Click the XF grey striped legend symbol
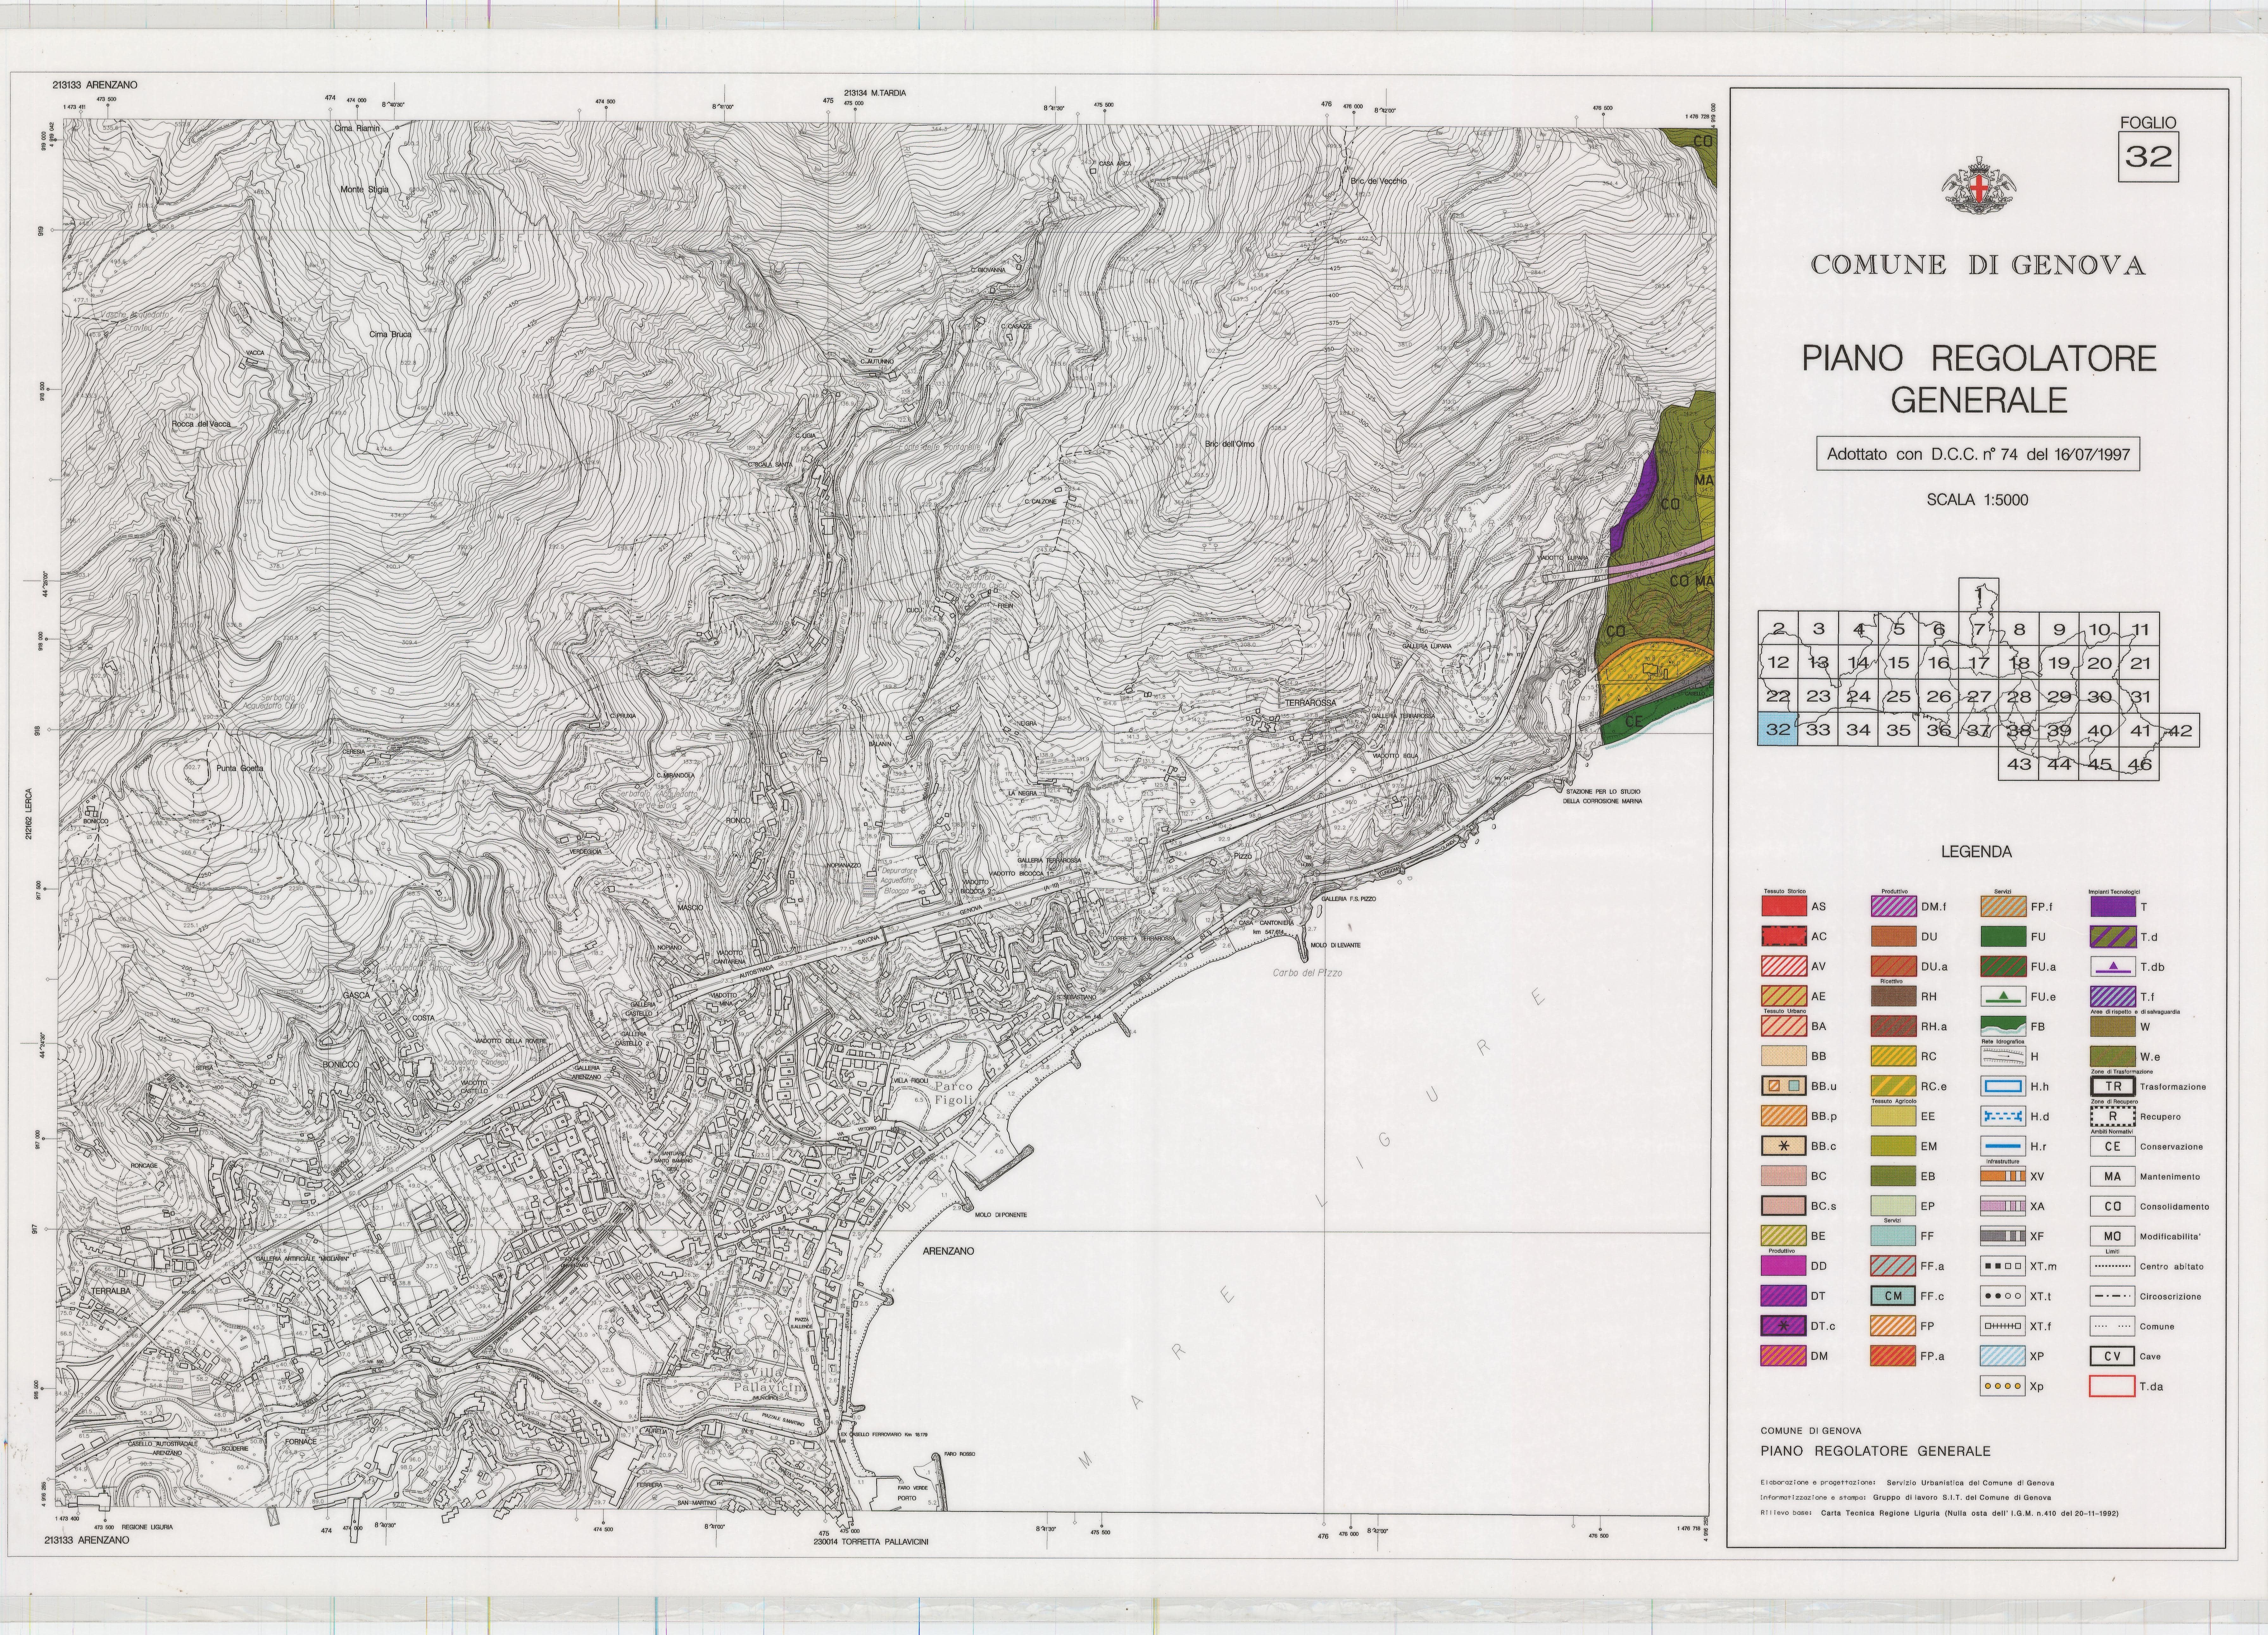The height and width of the screenshot is (1635, 2268). pos(2003,1236)
